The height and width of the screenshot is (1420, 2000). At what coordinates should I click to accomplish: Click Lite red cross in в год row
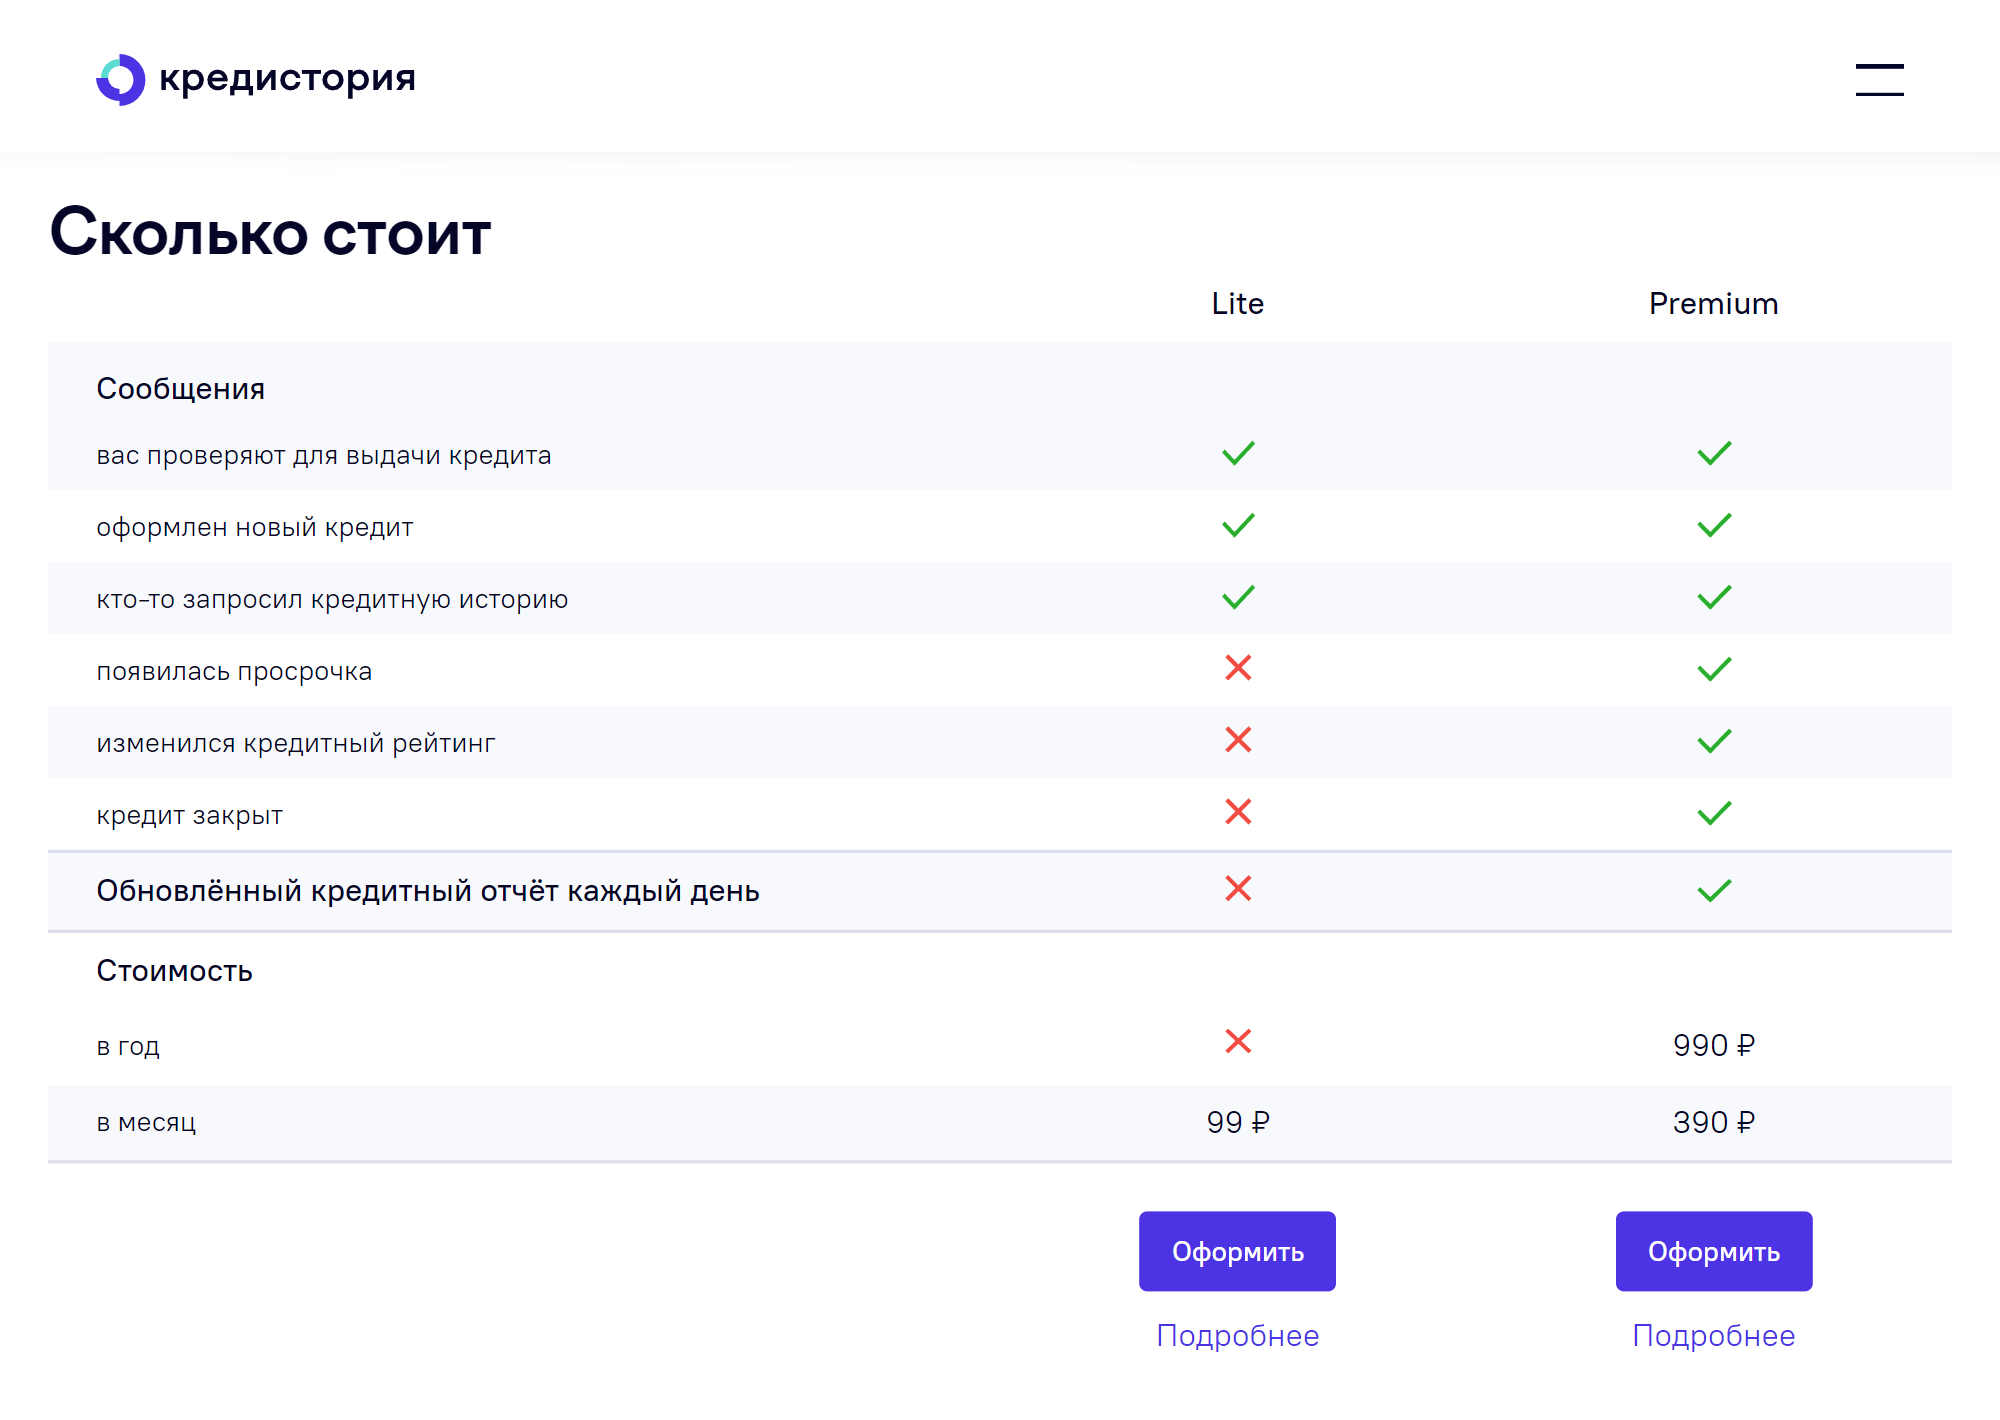(1238, 1042)
